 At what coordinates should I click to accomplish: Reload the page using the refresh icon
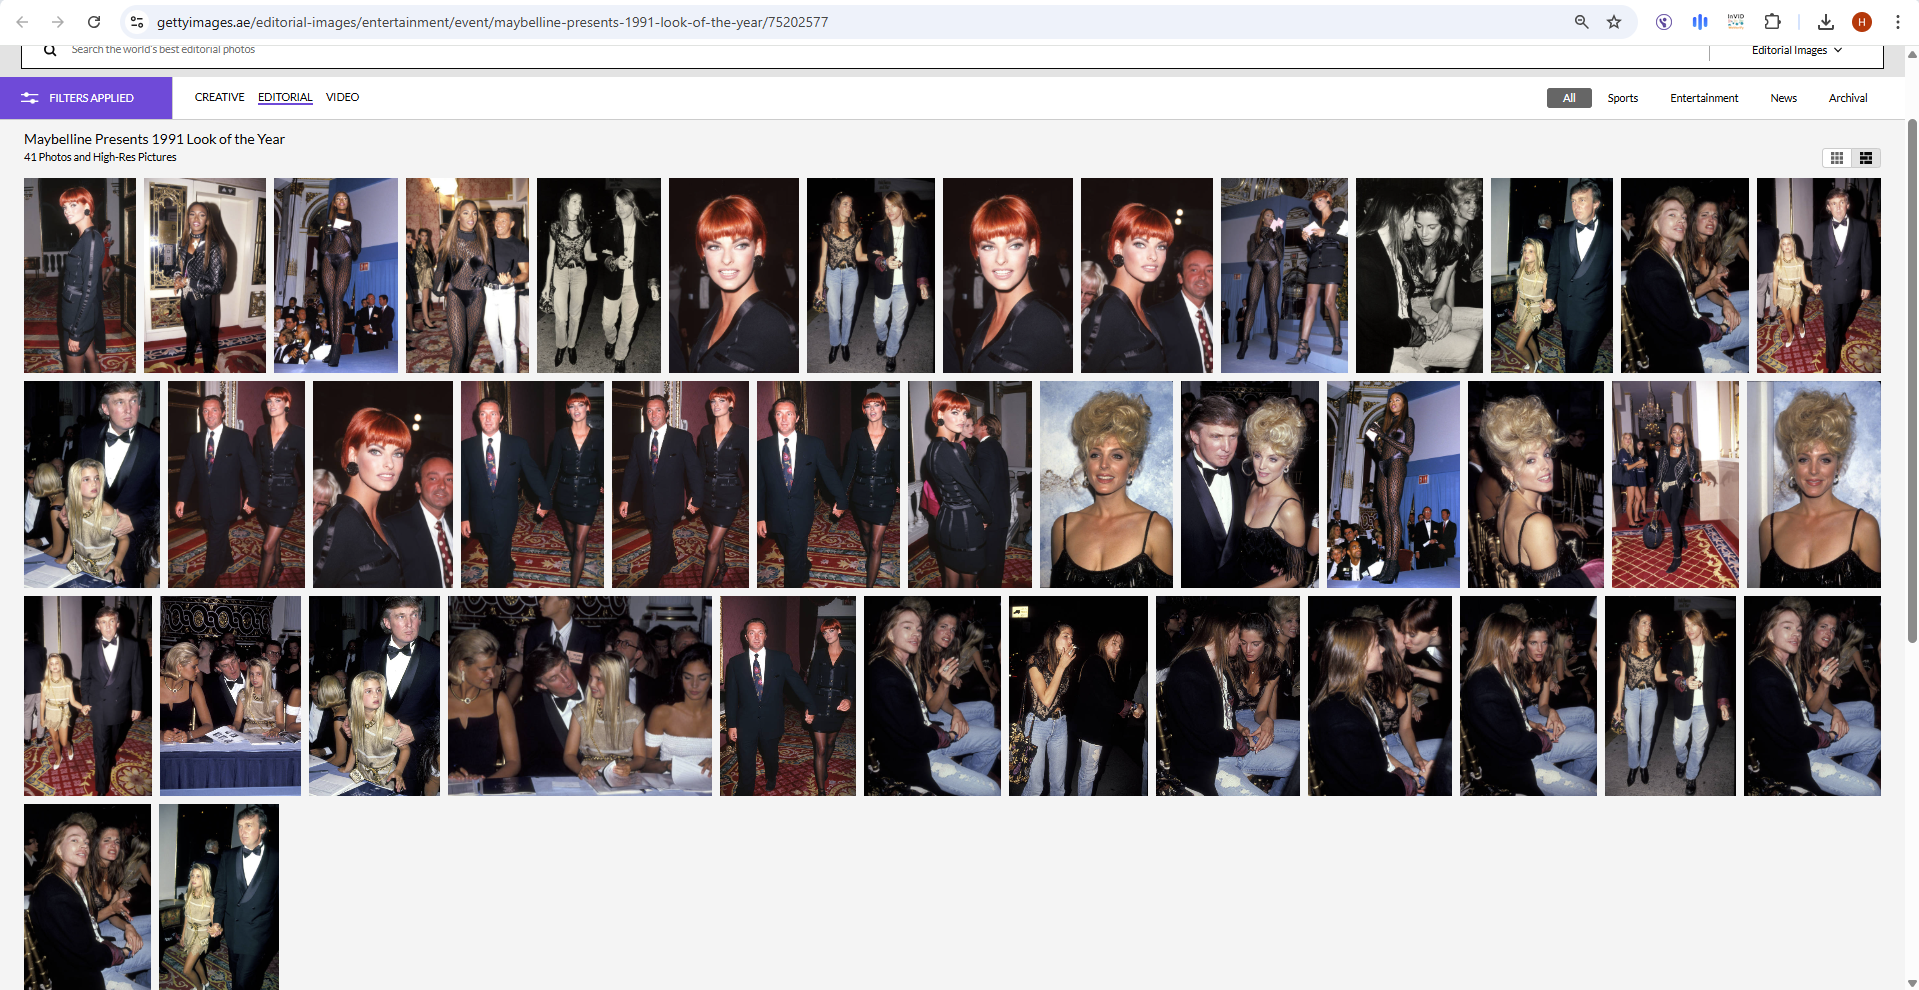click(94, 22)
